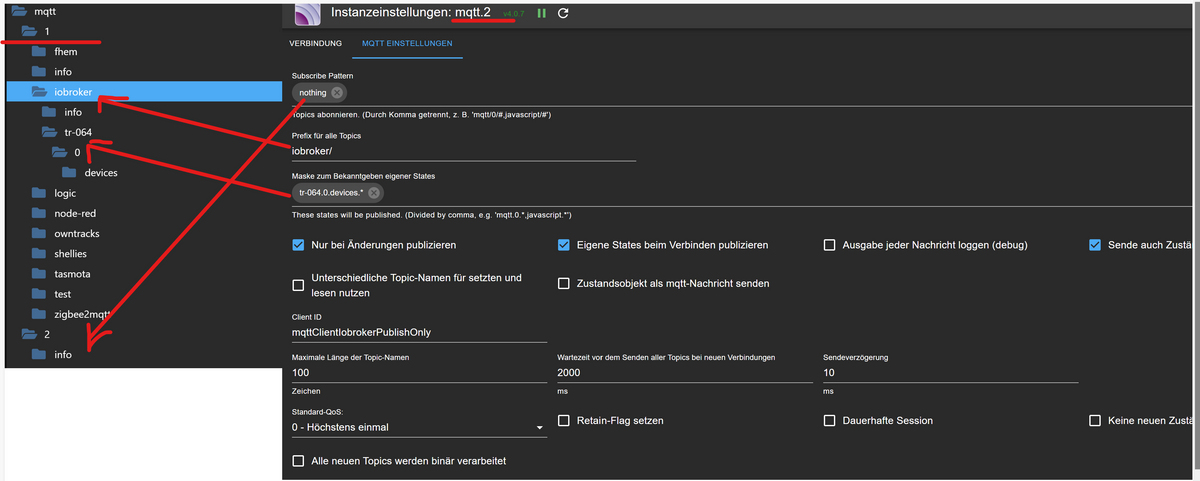Screen dimensions: 1200x481
Task: Click the mqtt adapter logo in the header
Action: [309, 14]
